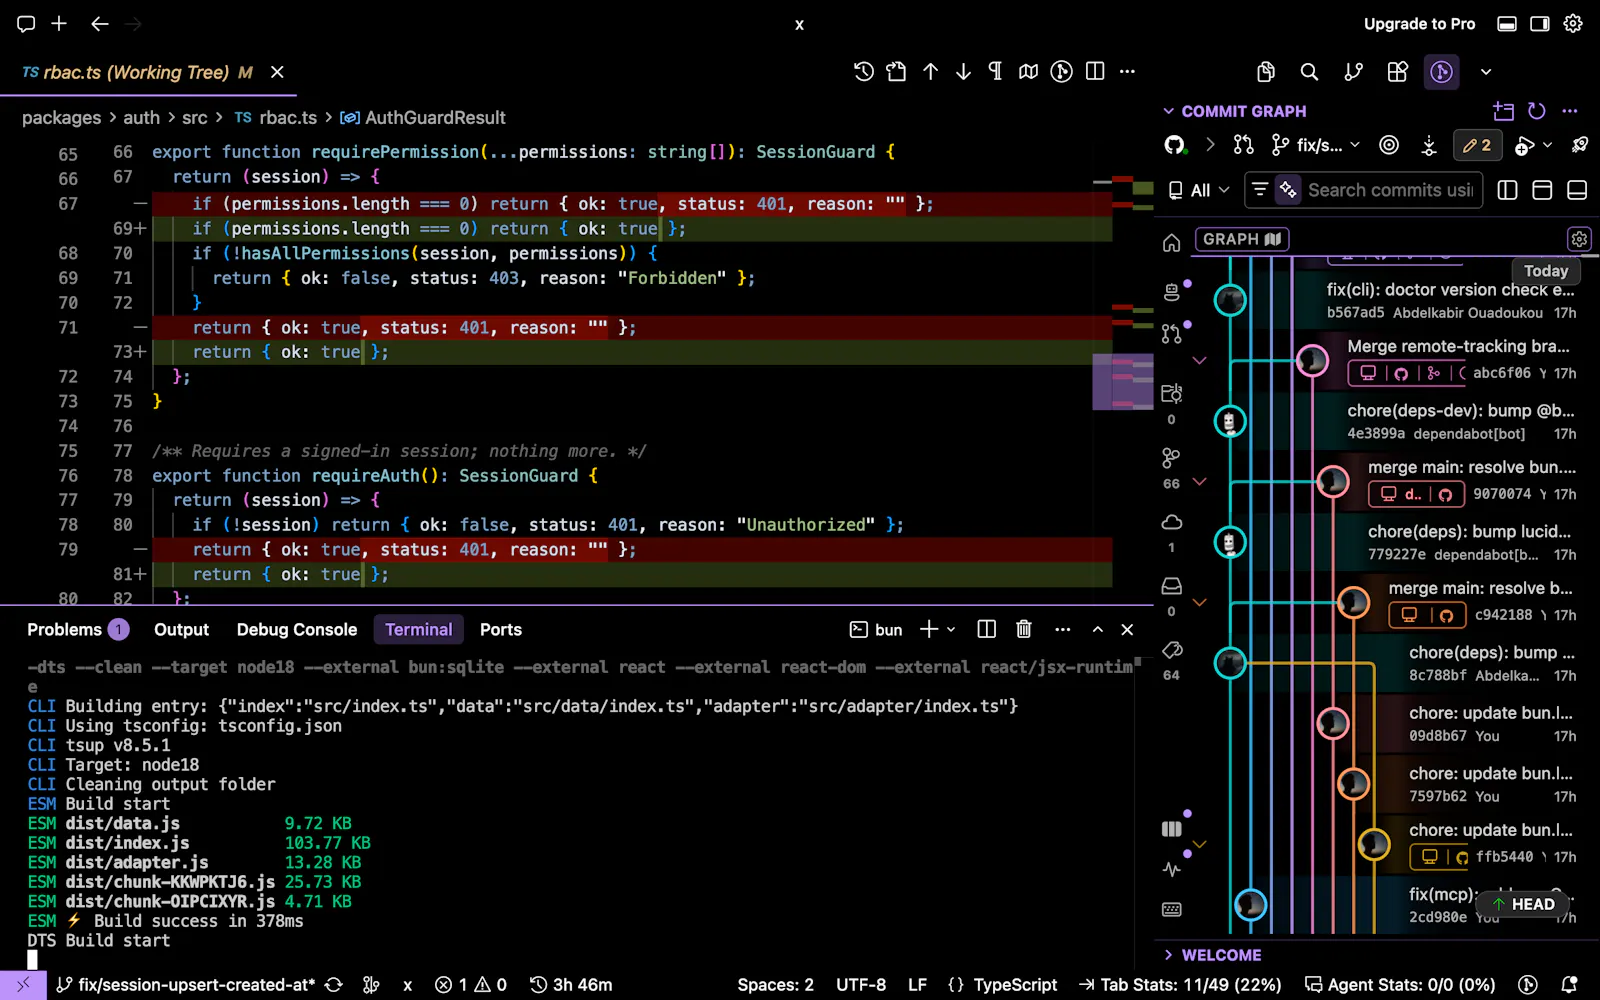The height and width of the screenshot is (1000, 1600).
Task: Click the pencil 2 working changes button
Action: 1477,145
